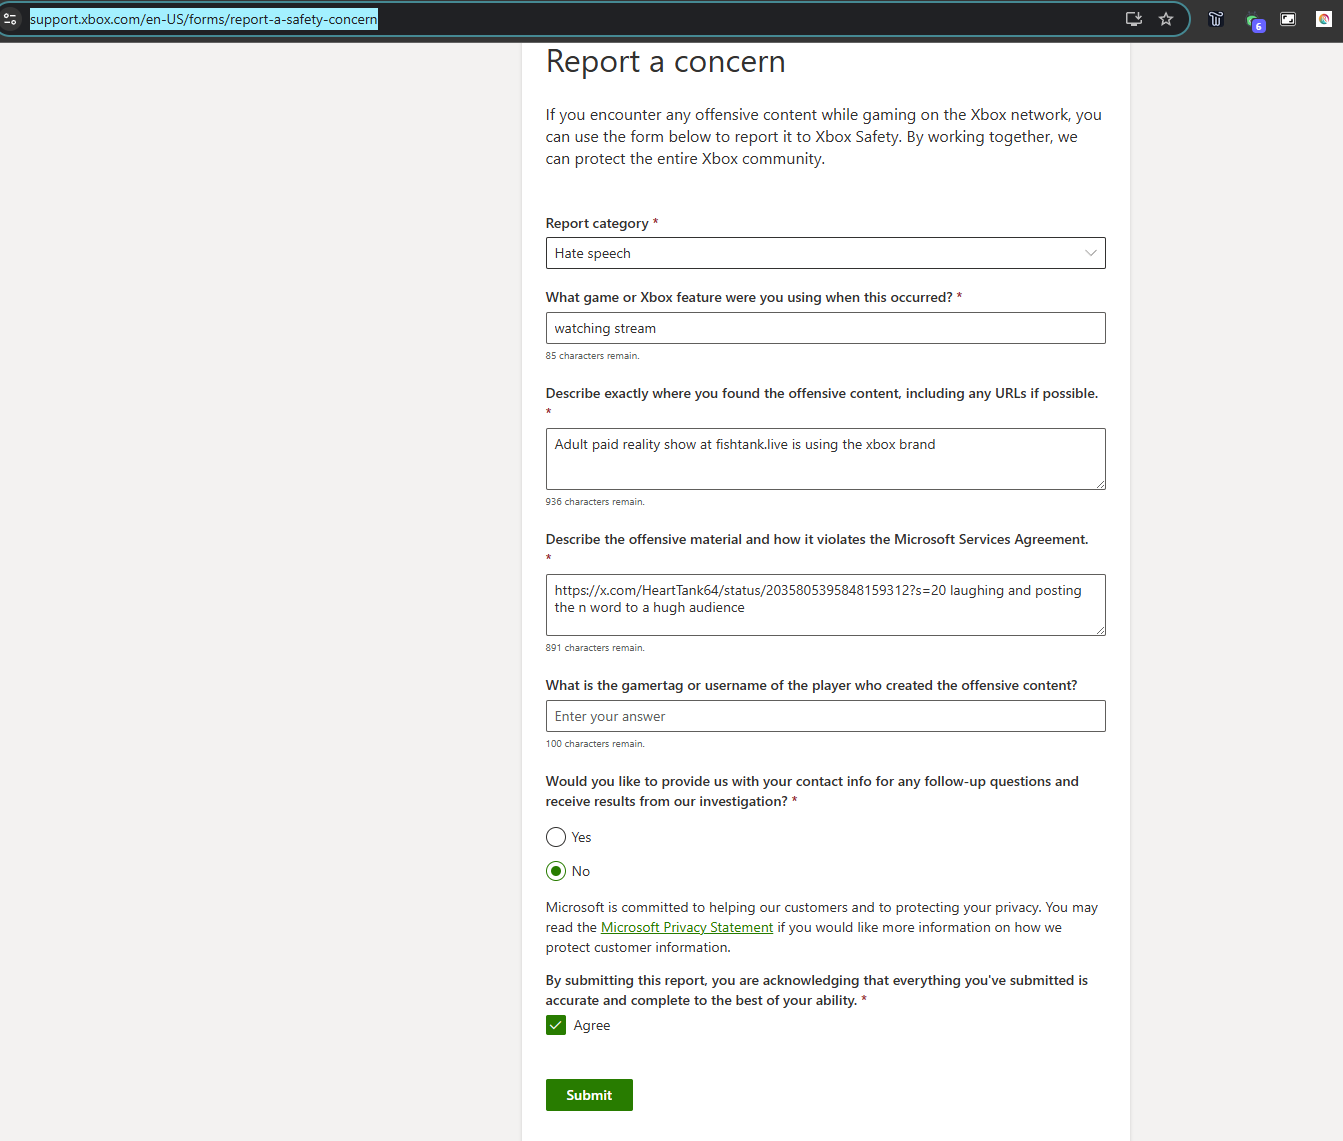
Task: Click the '100 characters remain.' counter
Action: pyautogui.click(x=595, y=744)
